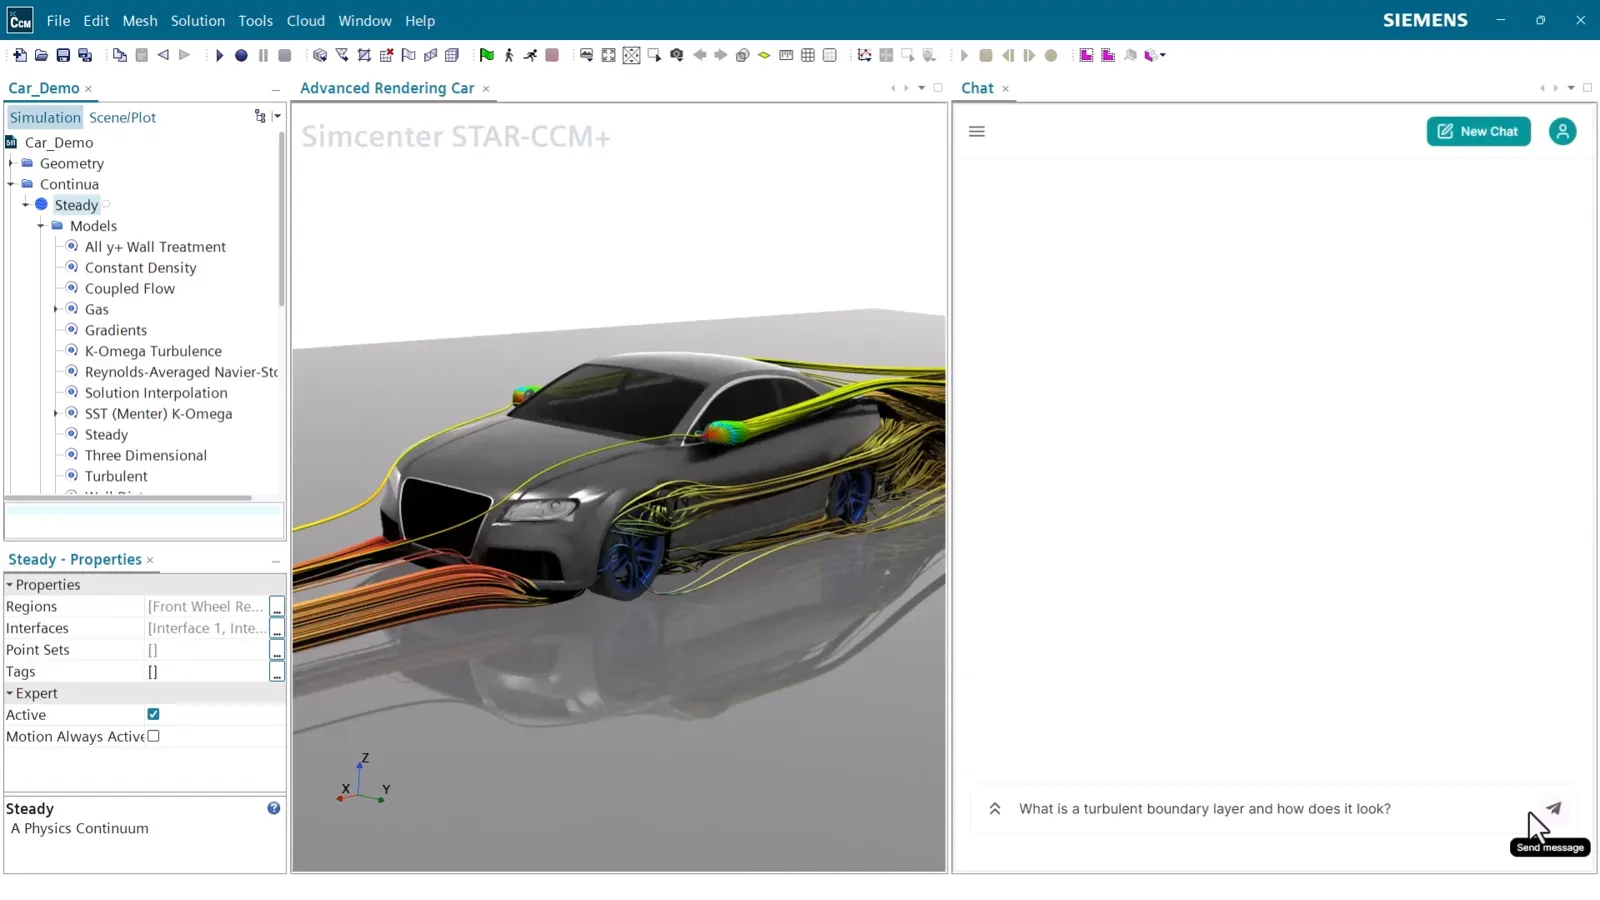
Task: Close the Steady - Properties panel
Action: 150,560
